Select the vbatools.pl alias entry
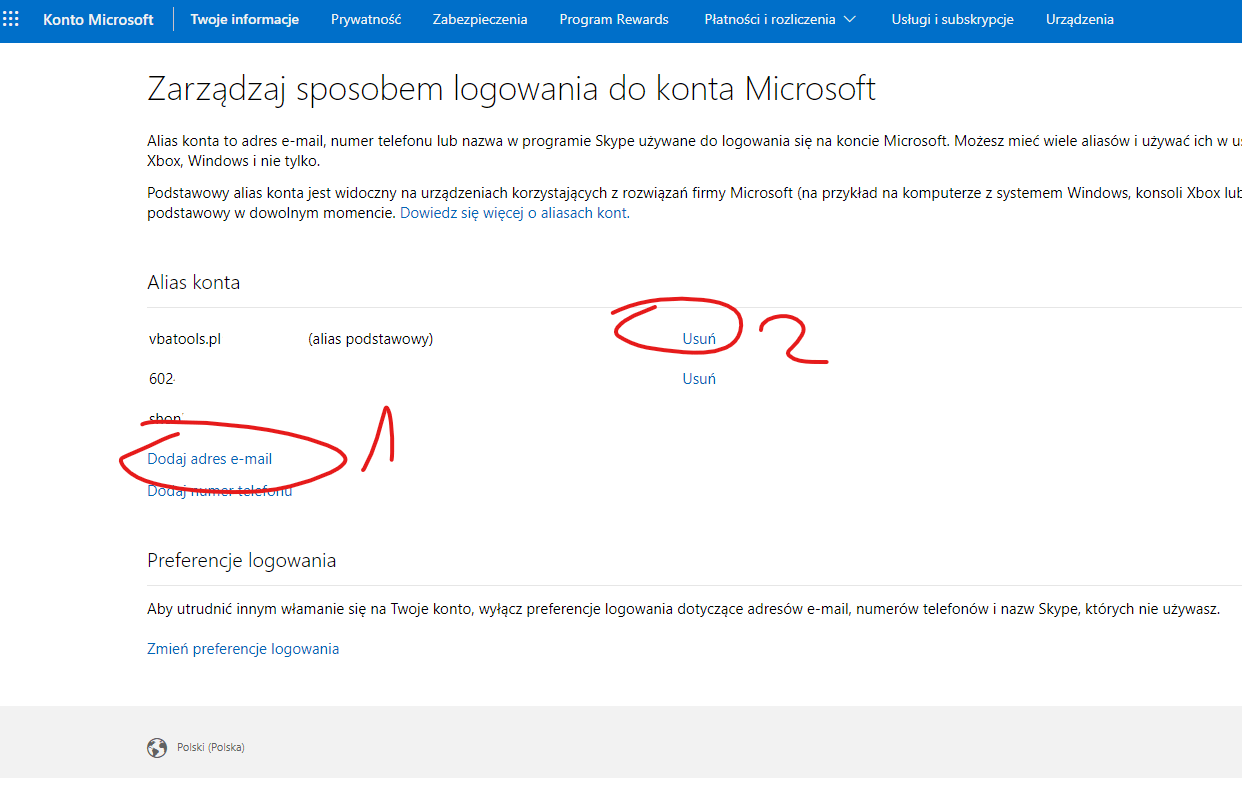This screenshot has width=1242, height=795. pos(185,339)
